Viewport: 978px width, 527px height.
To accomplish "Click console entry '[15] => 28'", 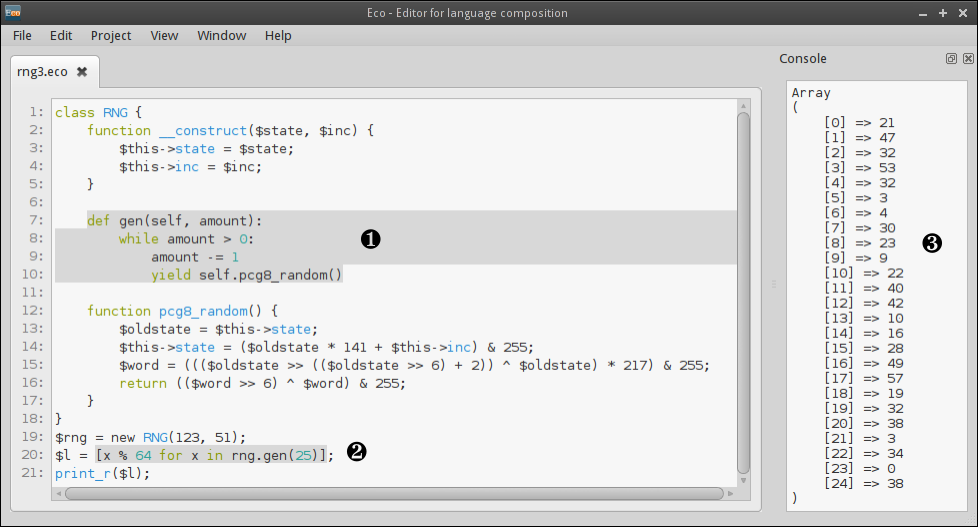I will (x=863, y=349).
